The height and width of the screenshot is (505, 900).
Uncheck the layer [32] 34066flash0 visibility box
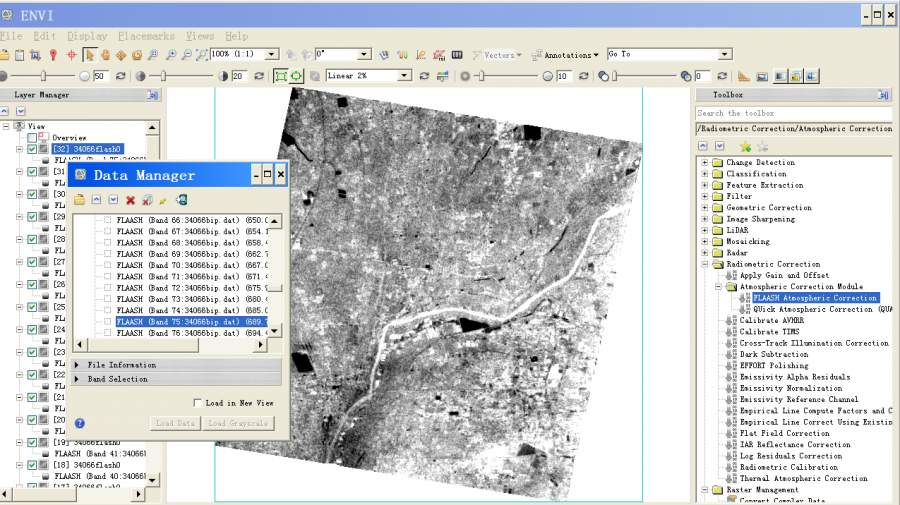[32, 149]
